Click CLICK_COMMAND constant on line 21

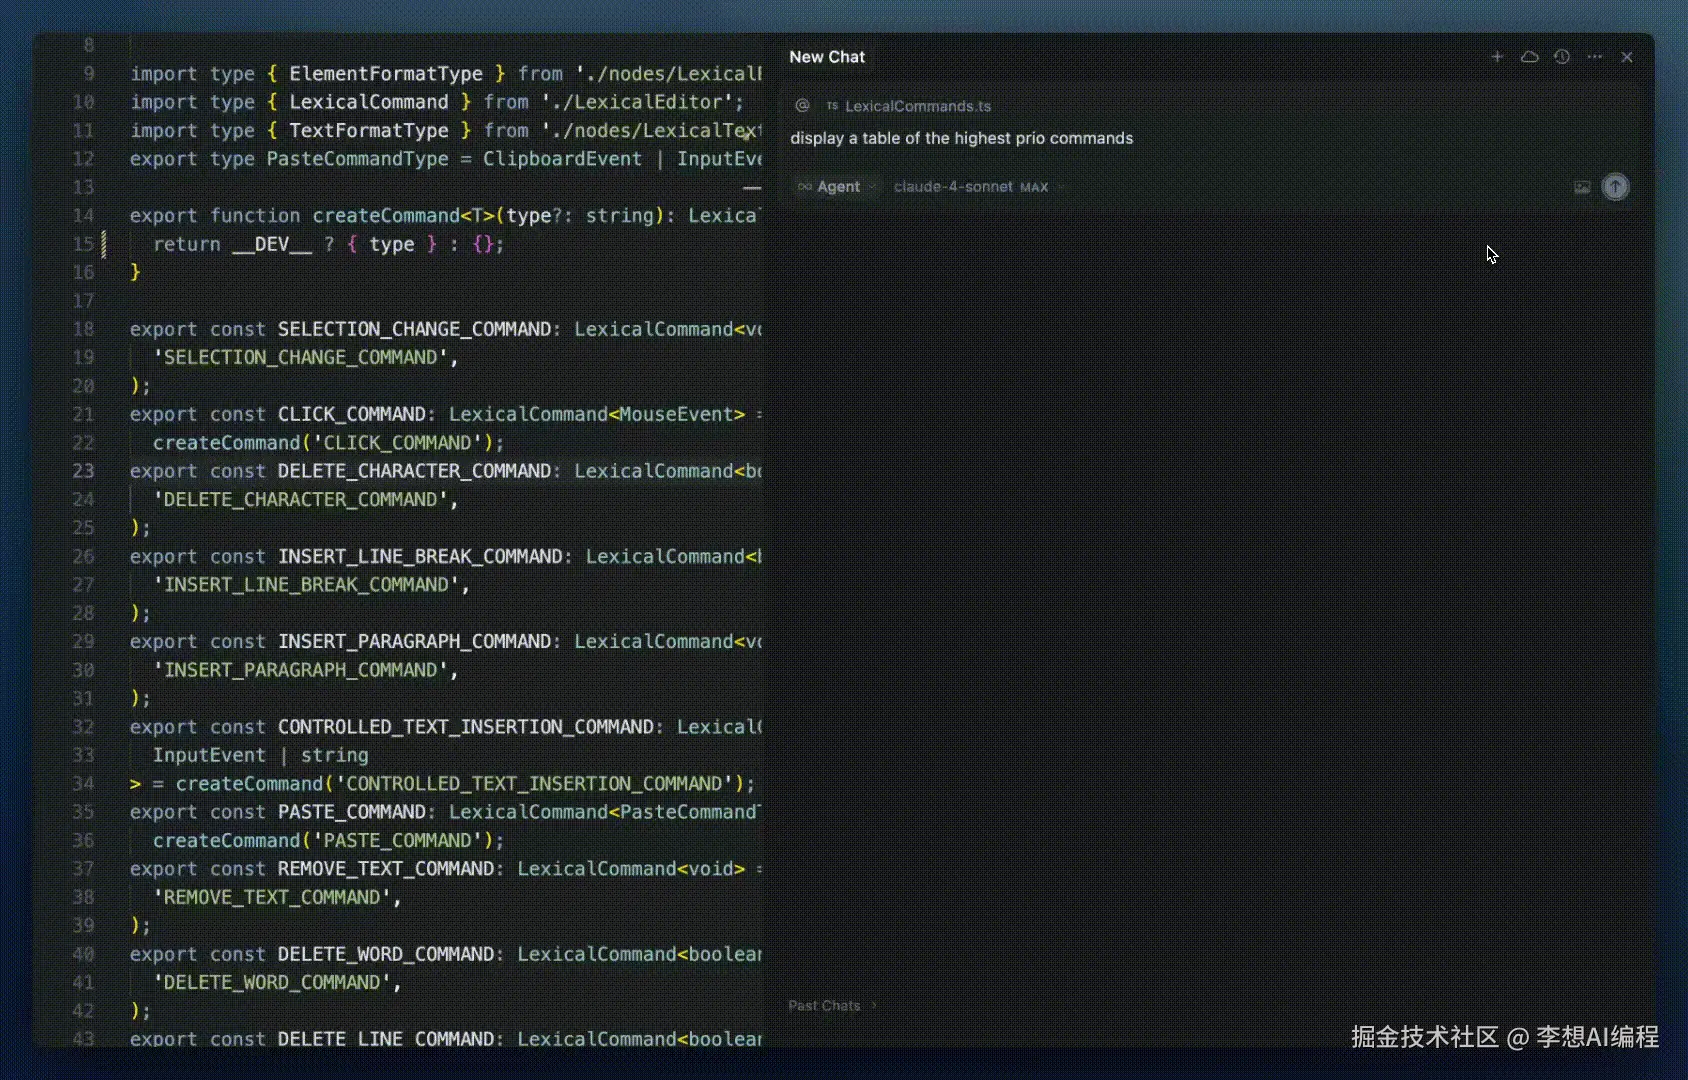(351, 414)
